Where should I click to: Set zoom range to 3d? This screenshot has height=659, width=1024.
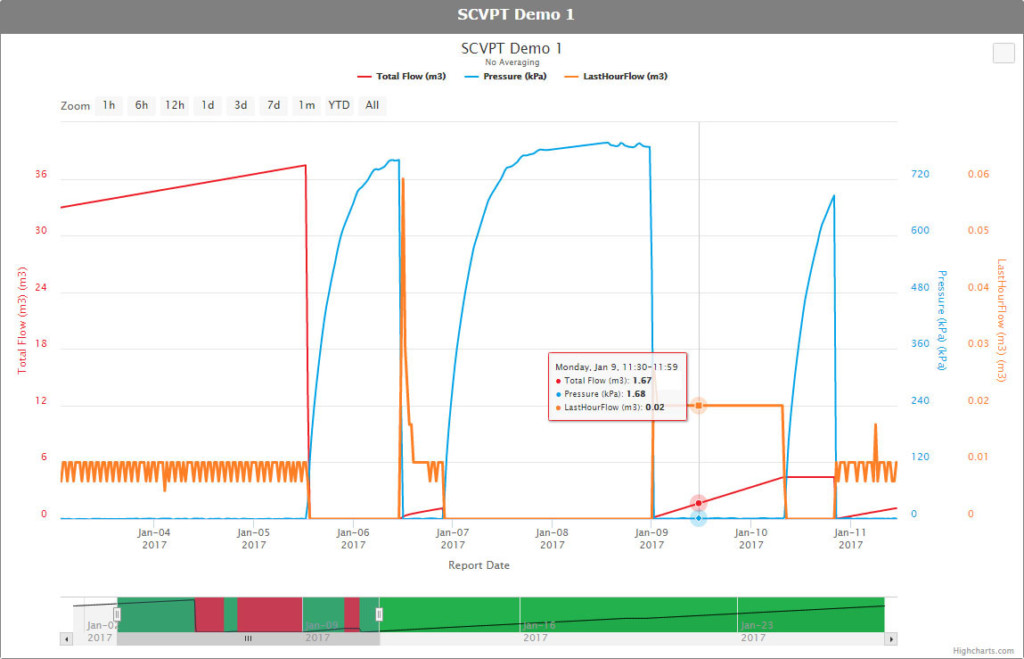[x=241, y=105]
